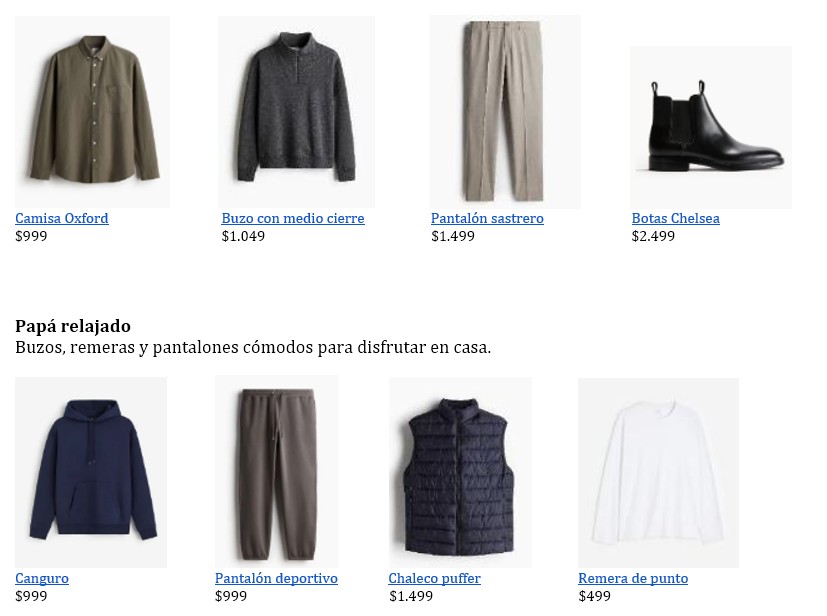This screenshot has width=827, height=616.
Task: Select the gray half-zip sweater image
Action: [x=296, y=112]
